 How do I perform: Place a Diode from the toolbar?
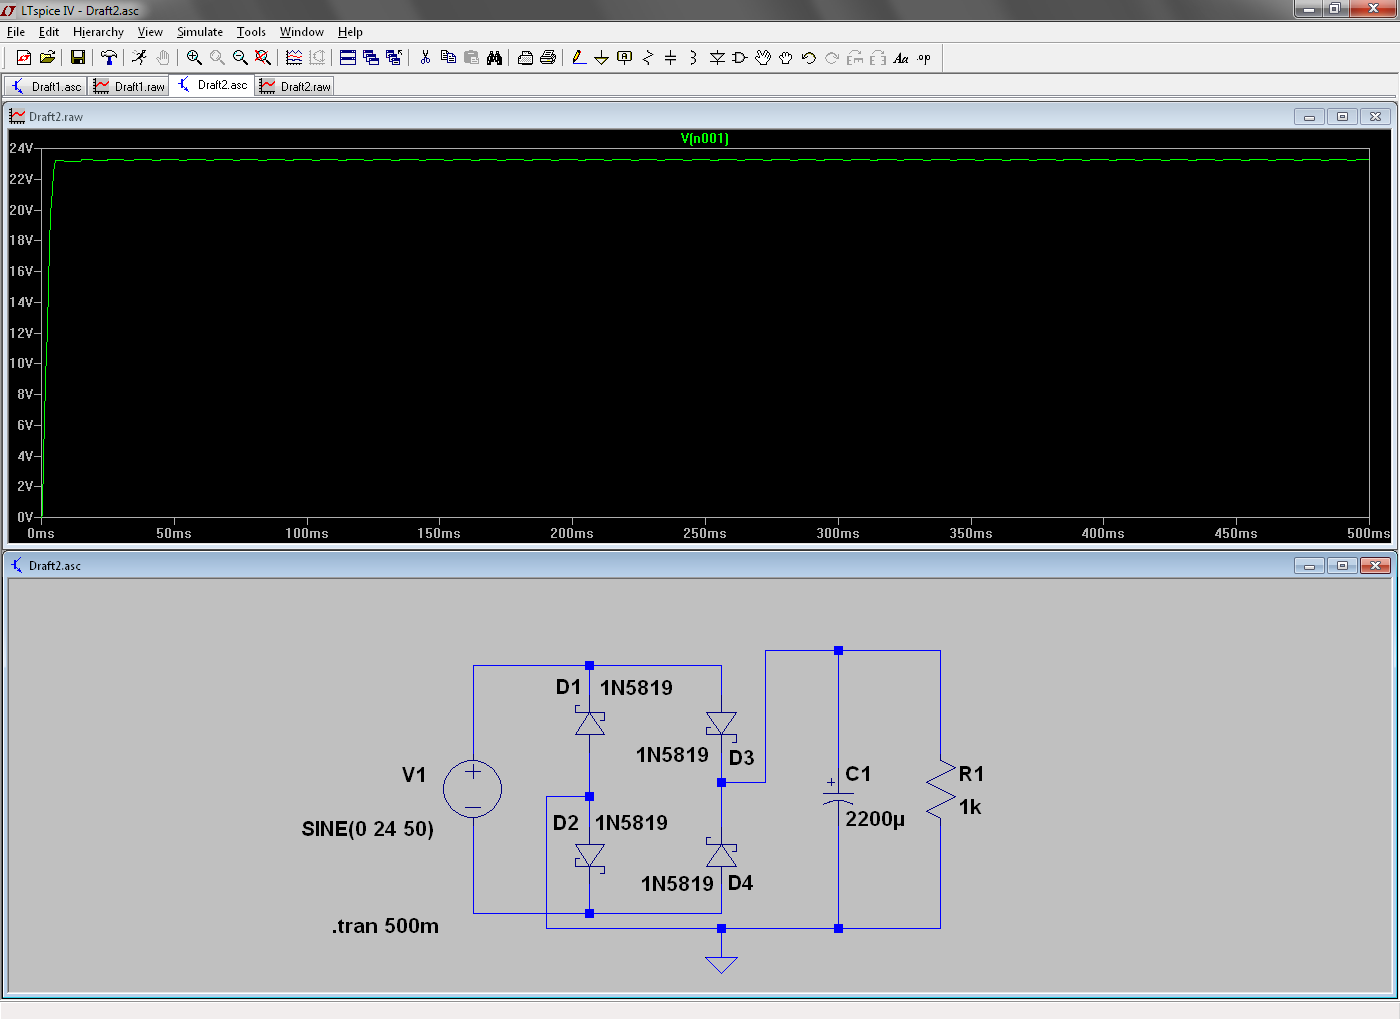pos(717,58)
